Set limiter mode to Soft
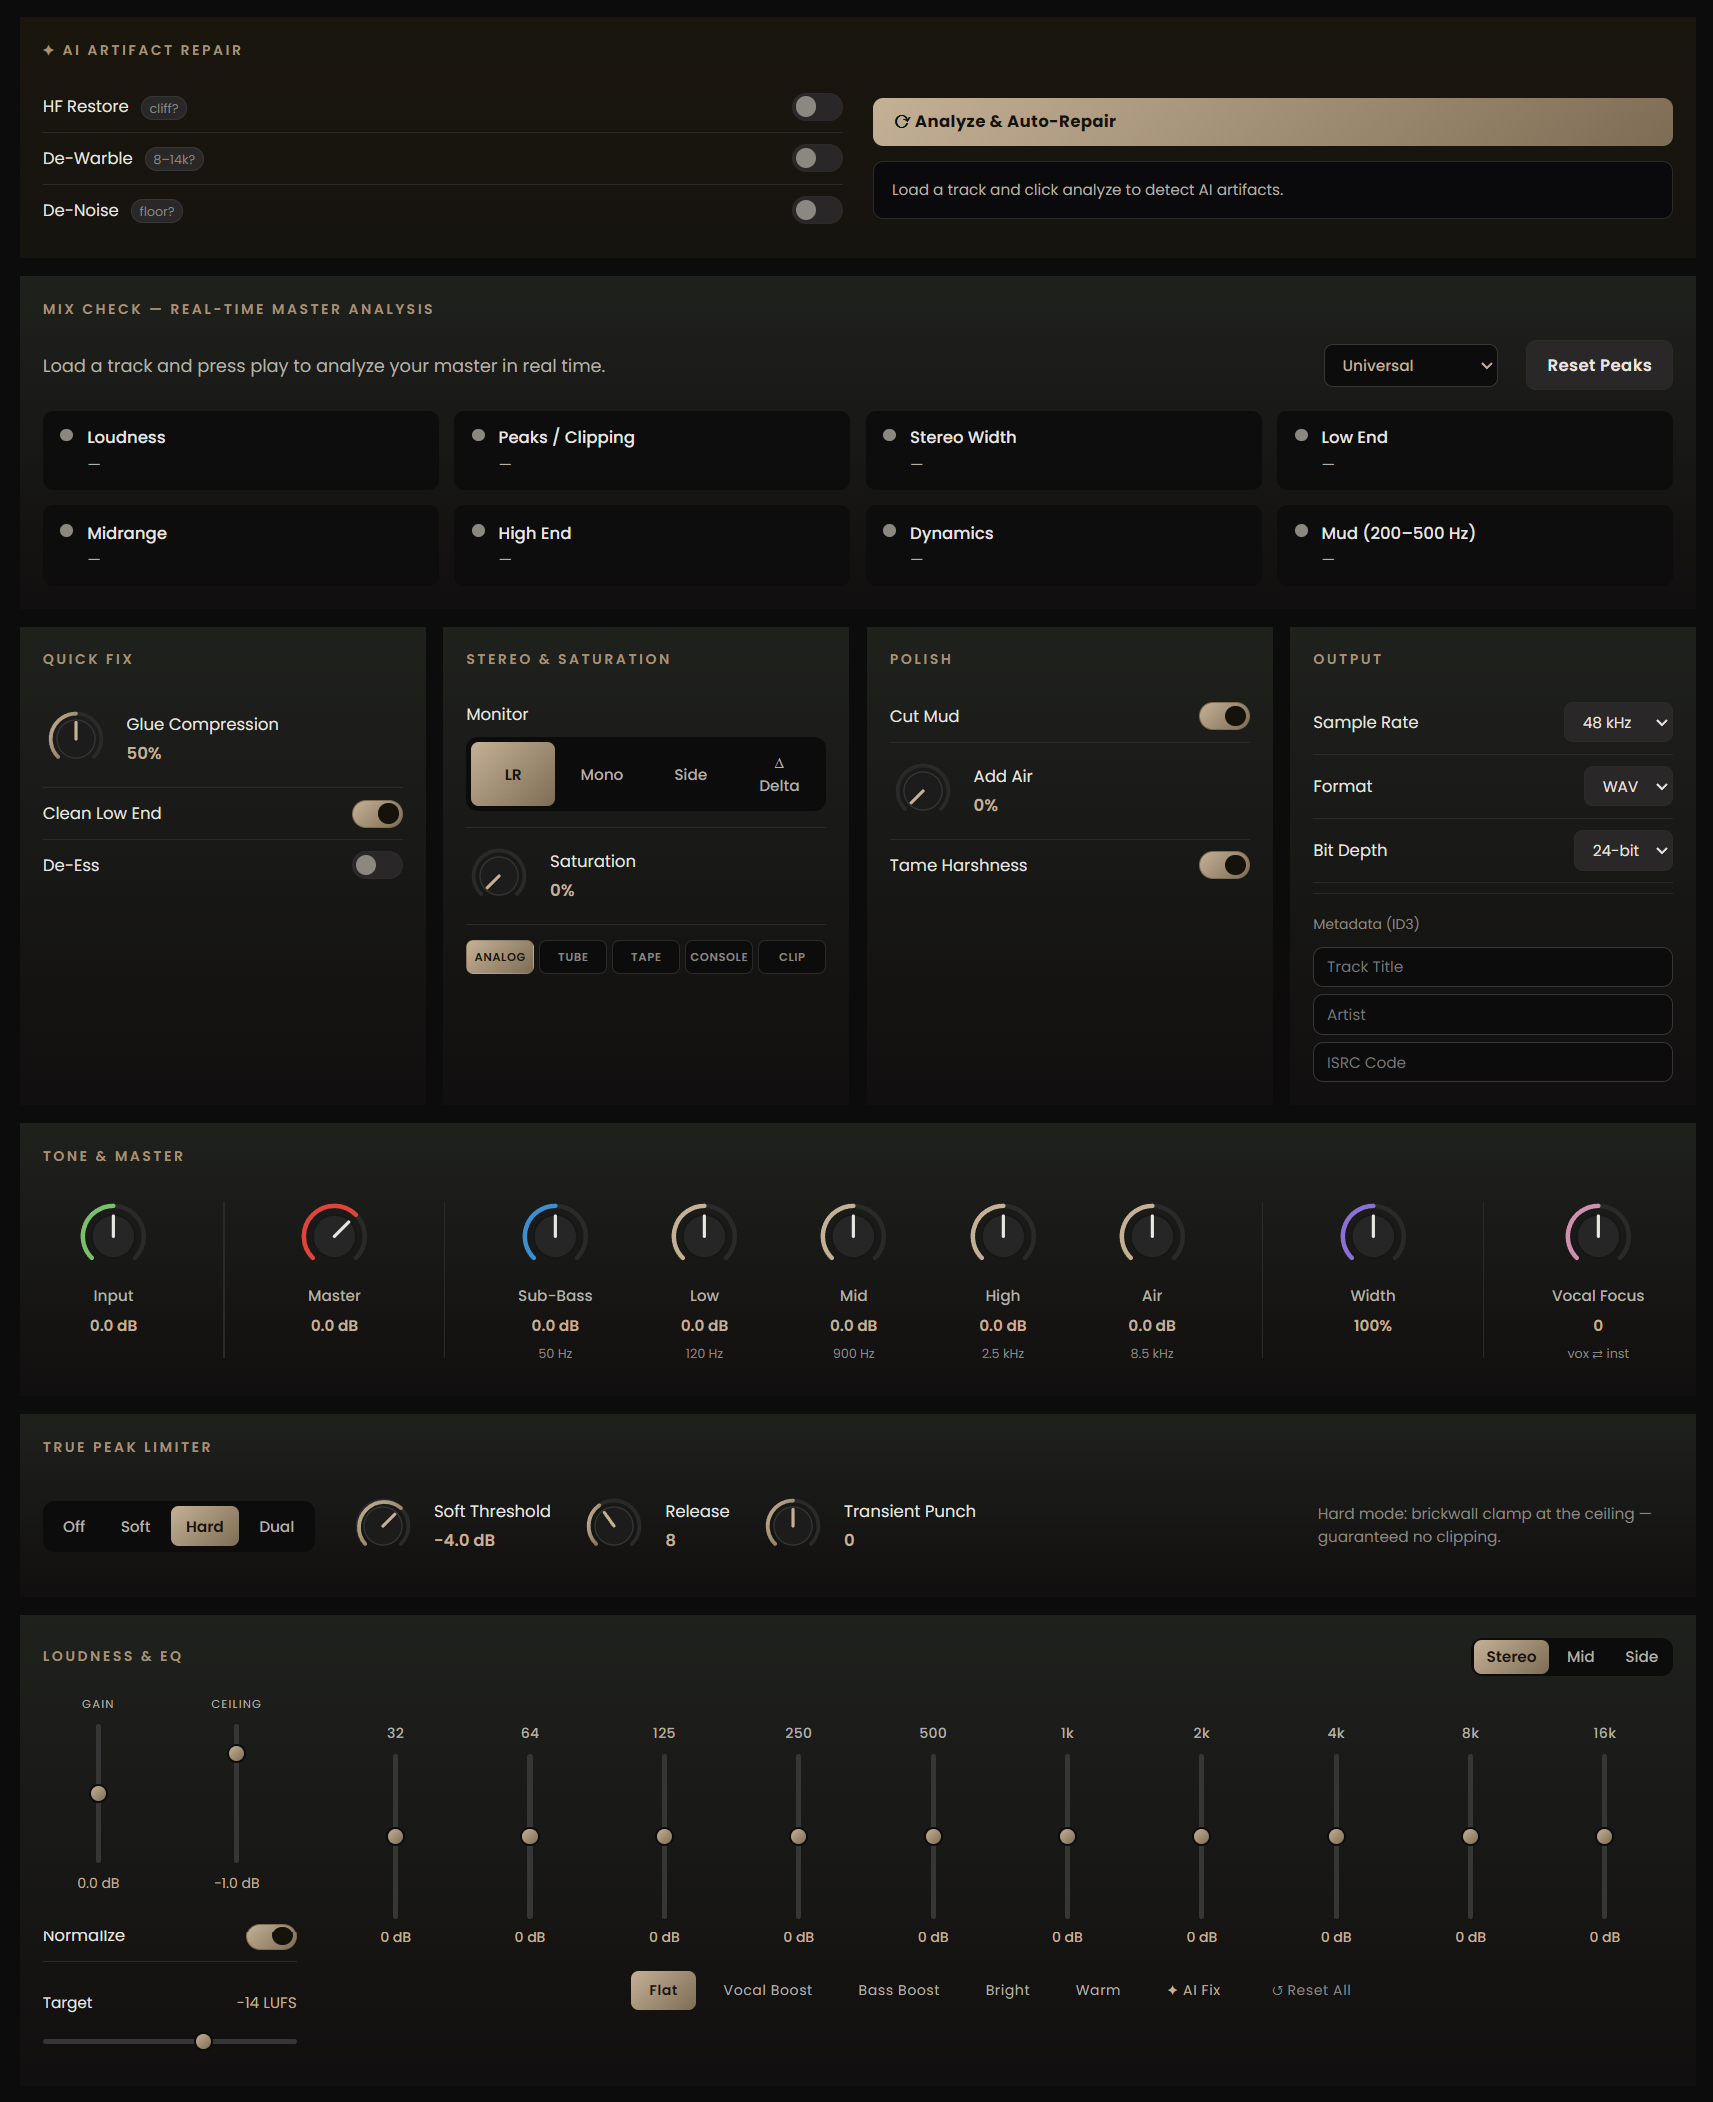Screen dimensions: 1713x2102 (135, 1527)
